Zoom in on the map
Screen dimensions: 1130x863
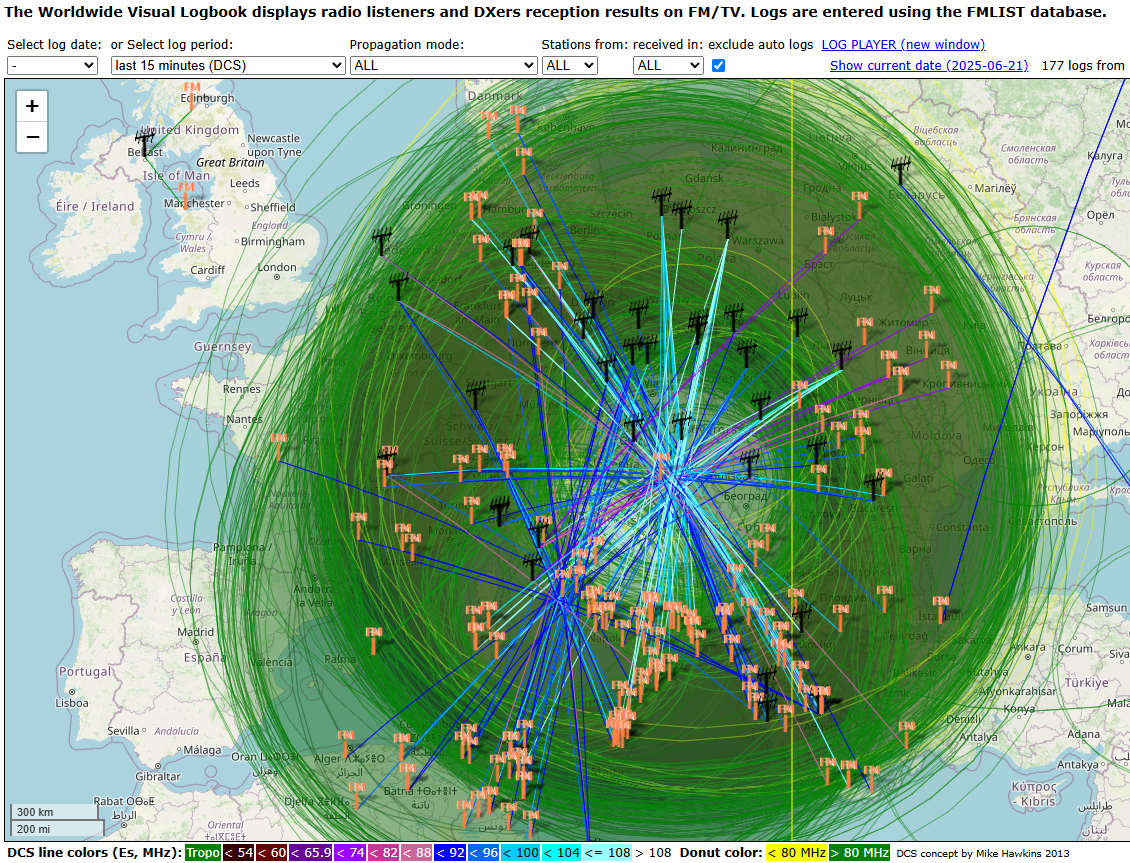click(x=32, y=107)
